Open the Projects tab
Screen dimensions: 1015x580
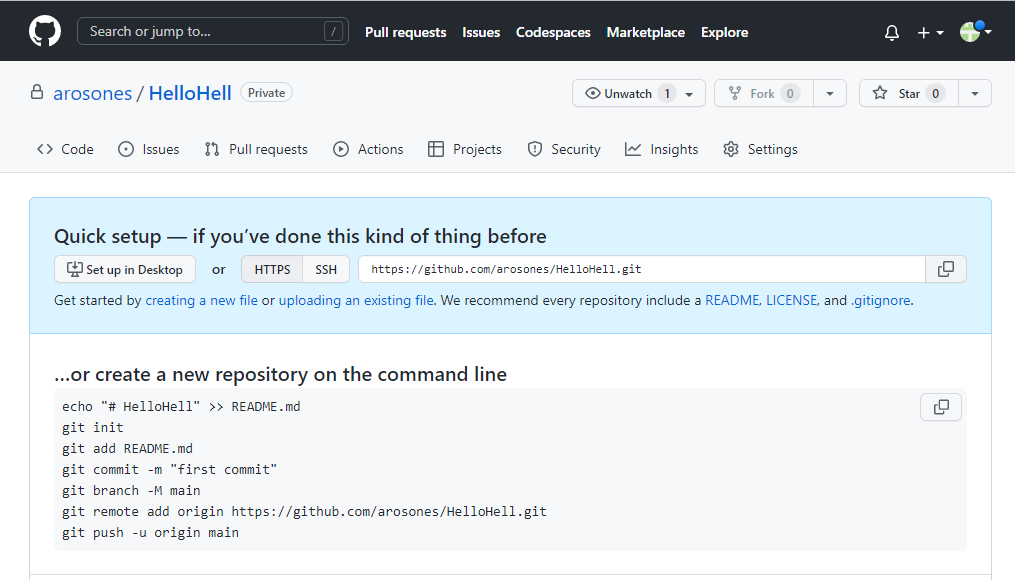[x=465, y=149]
